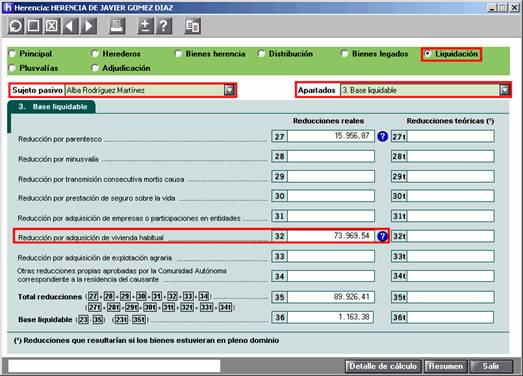Click field 29 transmisión consecutiva mortis causa
523x376 pixels.
coord(331,176)
